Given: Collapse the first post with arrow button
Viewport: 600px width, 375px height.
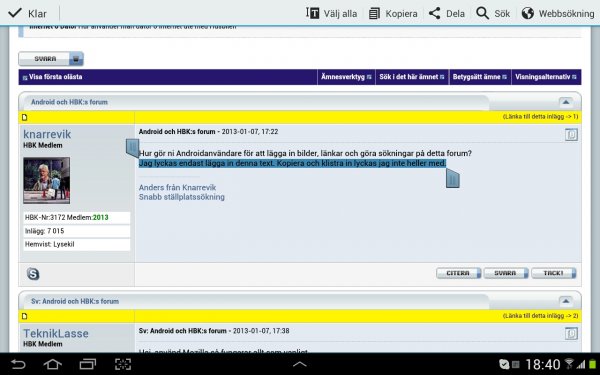Looking at the screenshot, I should point(566,102).
